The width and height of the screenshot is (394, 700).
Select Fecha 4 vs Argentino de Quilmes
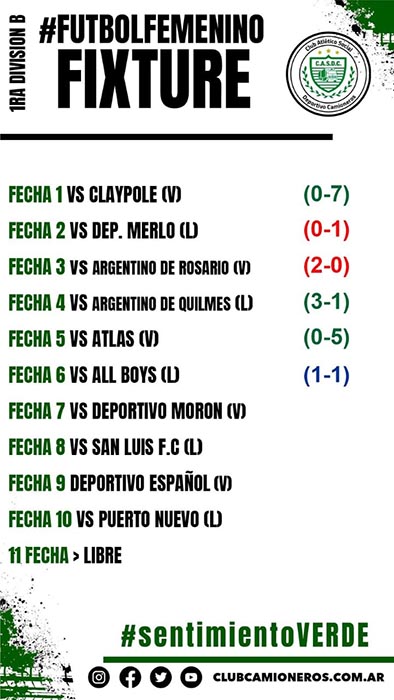tap(131, 304)
